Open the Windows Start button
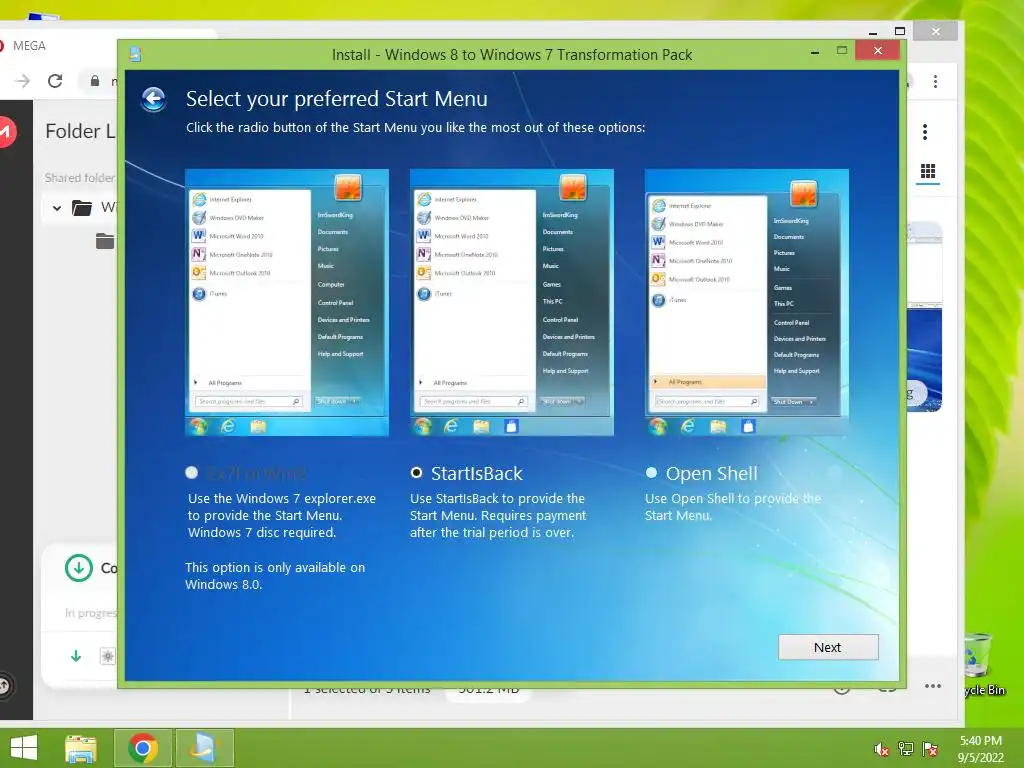 click(x=24, y=748)
